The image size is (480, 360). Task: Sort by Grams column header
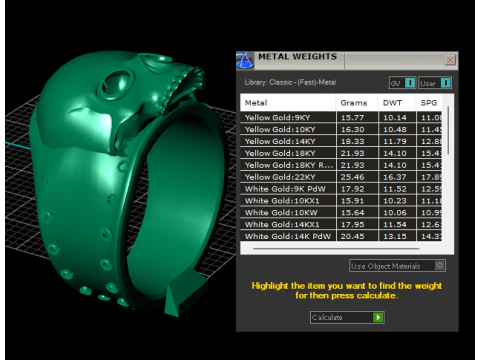tap(357, 103)
